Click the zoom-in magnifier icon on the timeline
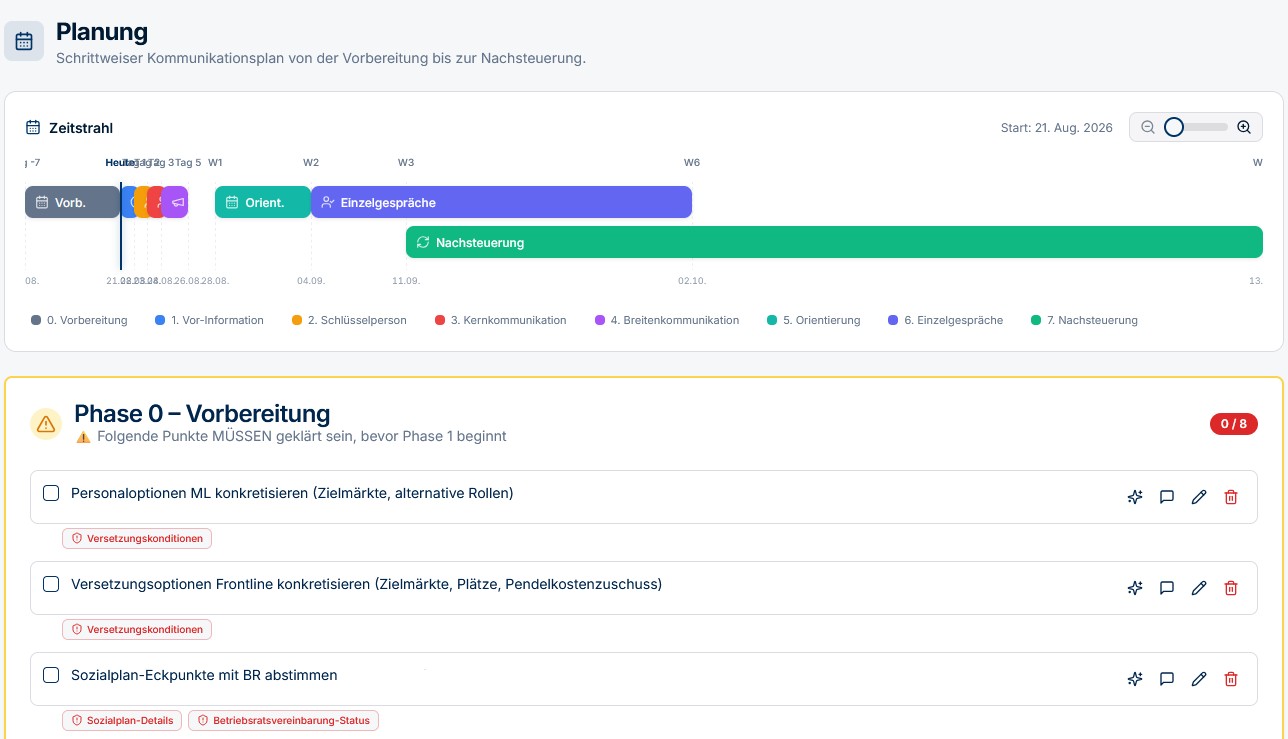The height and width of the screenshot is (739, 1288). pyautogui.click(x=1244, y=127)
